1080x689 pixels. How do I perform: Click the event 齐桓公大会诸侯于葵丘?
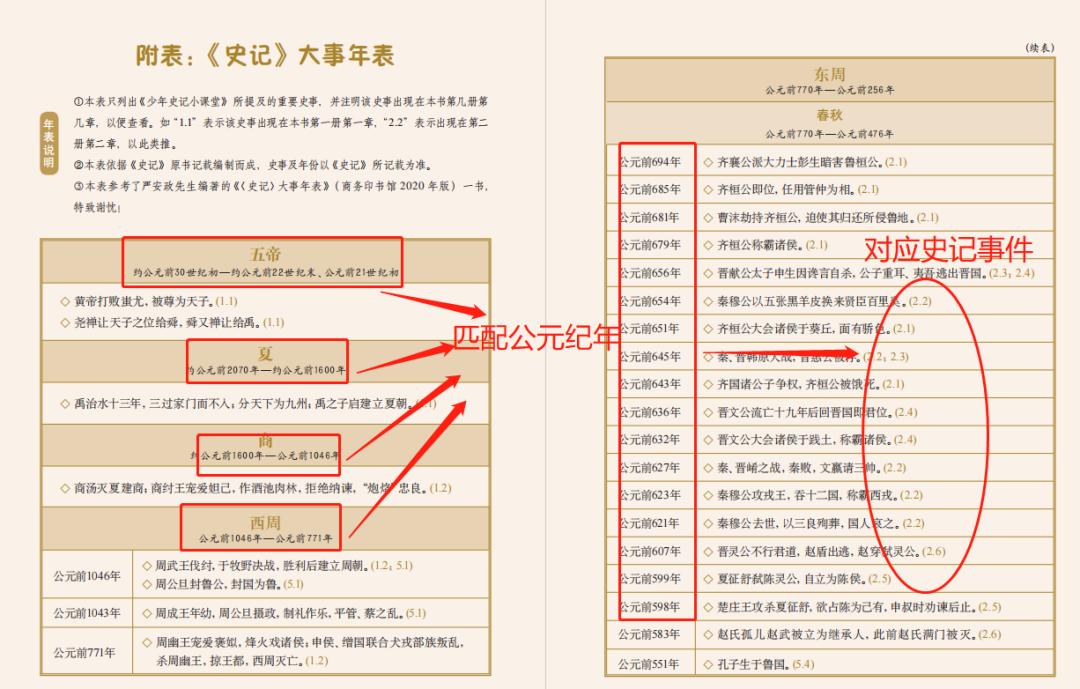click(x=809, y=329)
